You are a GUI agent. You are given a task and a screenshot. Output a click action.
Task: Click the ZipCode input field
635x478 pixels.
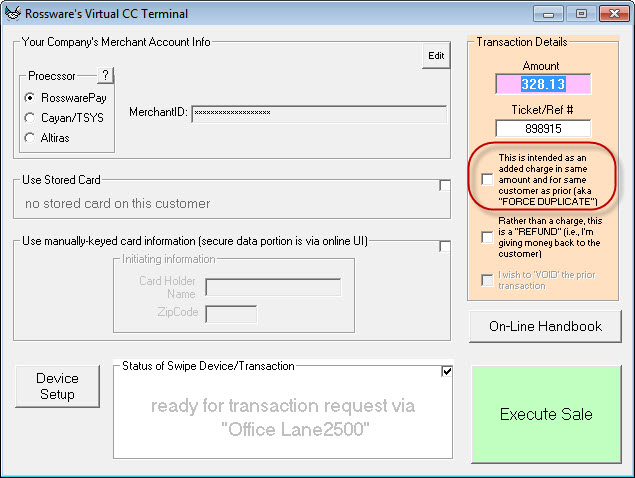tap(231, 314)
